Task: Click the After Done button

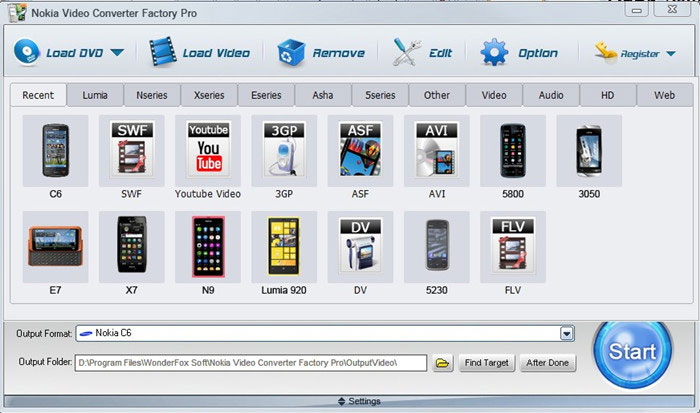Action: (547, 363)
